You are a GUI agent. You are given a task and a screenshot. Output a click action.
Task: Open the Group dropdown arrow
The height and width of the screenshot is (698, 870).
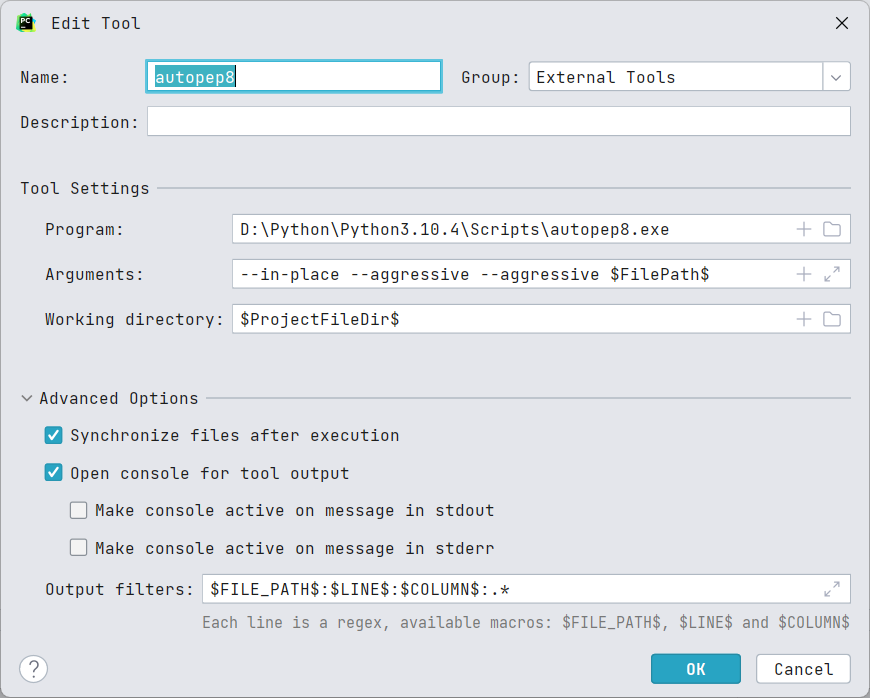click(x=836, y=77)
